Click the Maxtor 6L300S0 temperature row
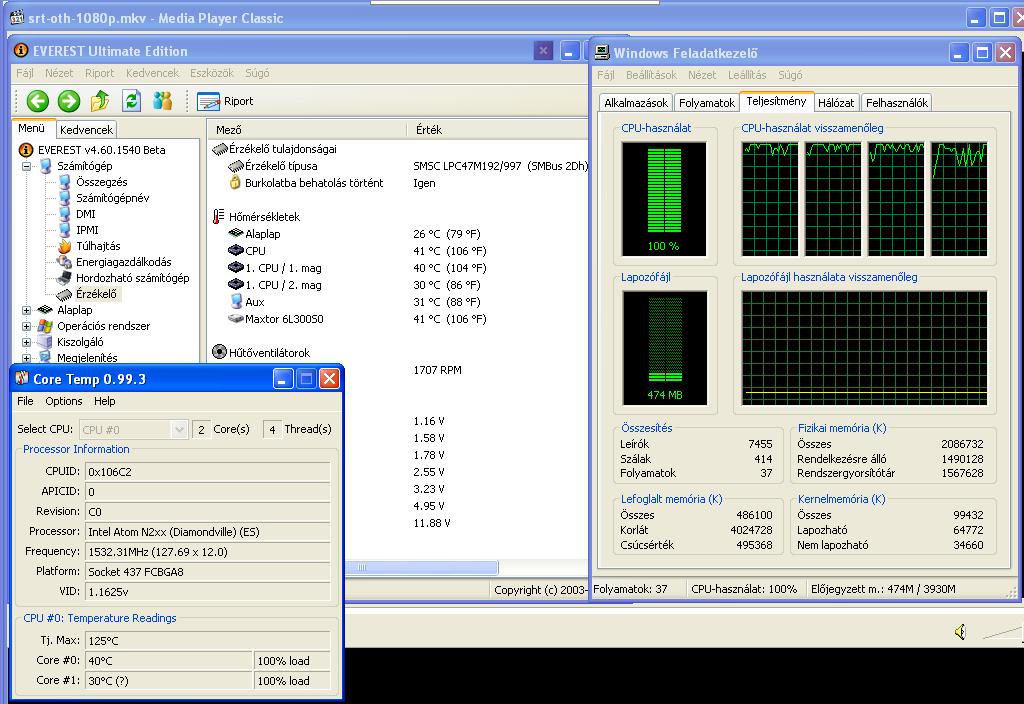Image resolution: width=1024 pixels, height=704 pixels. point(400,319)
